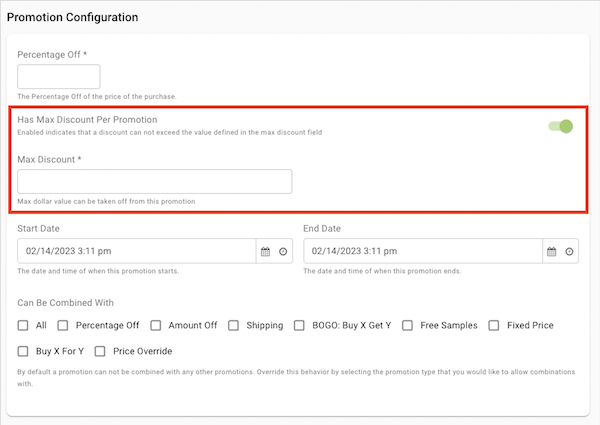The image size is (600, 425).
Task: Check the Fixed Price checkbox
Action: [x=494, y=326]
